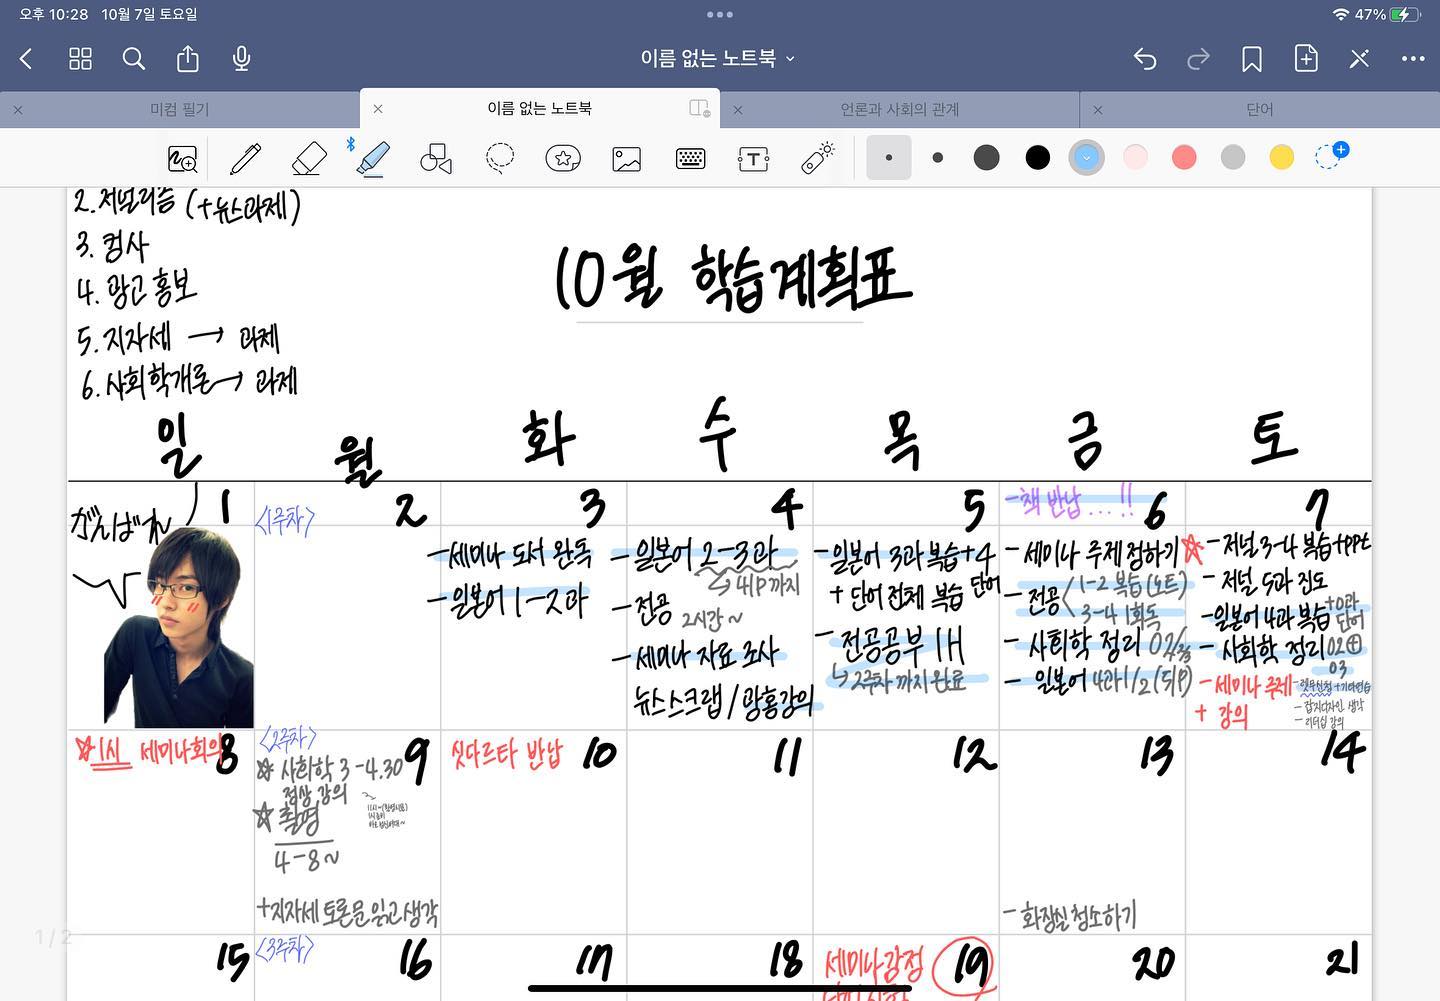
Task: Choose the smallest stroke thickness
Action: click(x=889, y=157)
